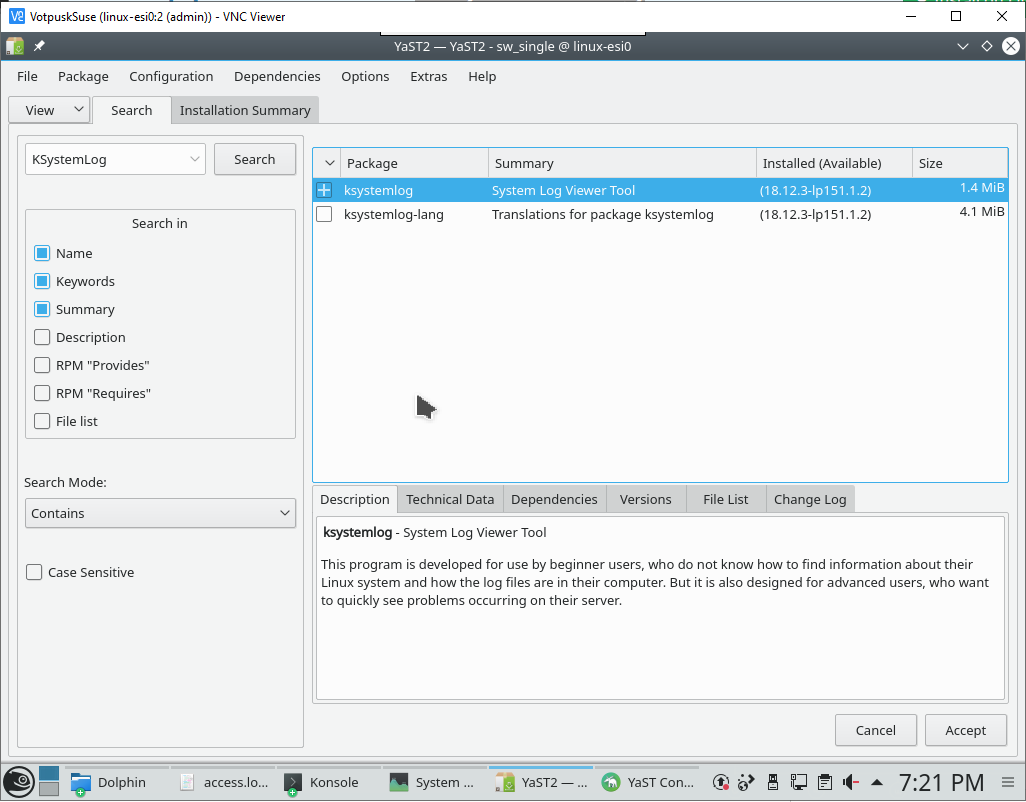Disable the Keywords search checkbox
The height and width of the screenshot is (802, 1026).
[x=42, y=281]
